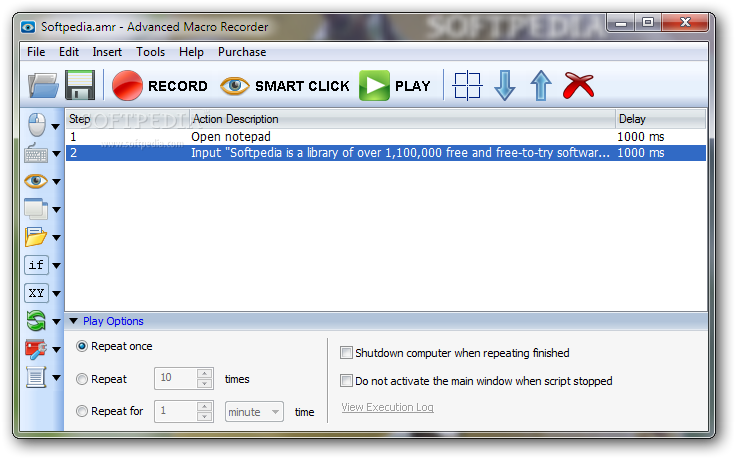Start recording with the red RECORD button
Screen dimensions: 736x459
[160, 86]
